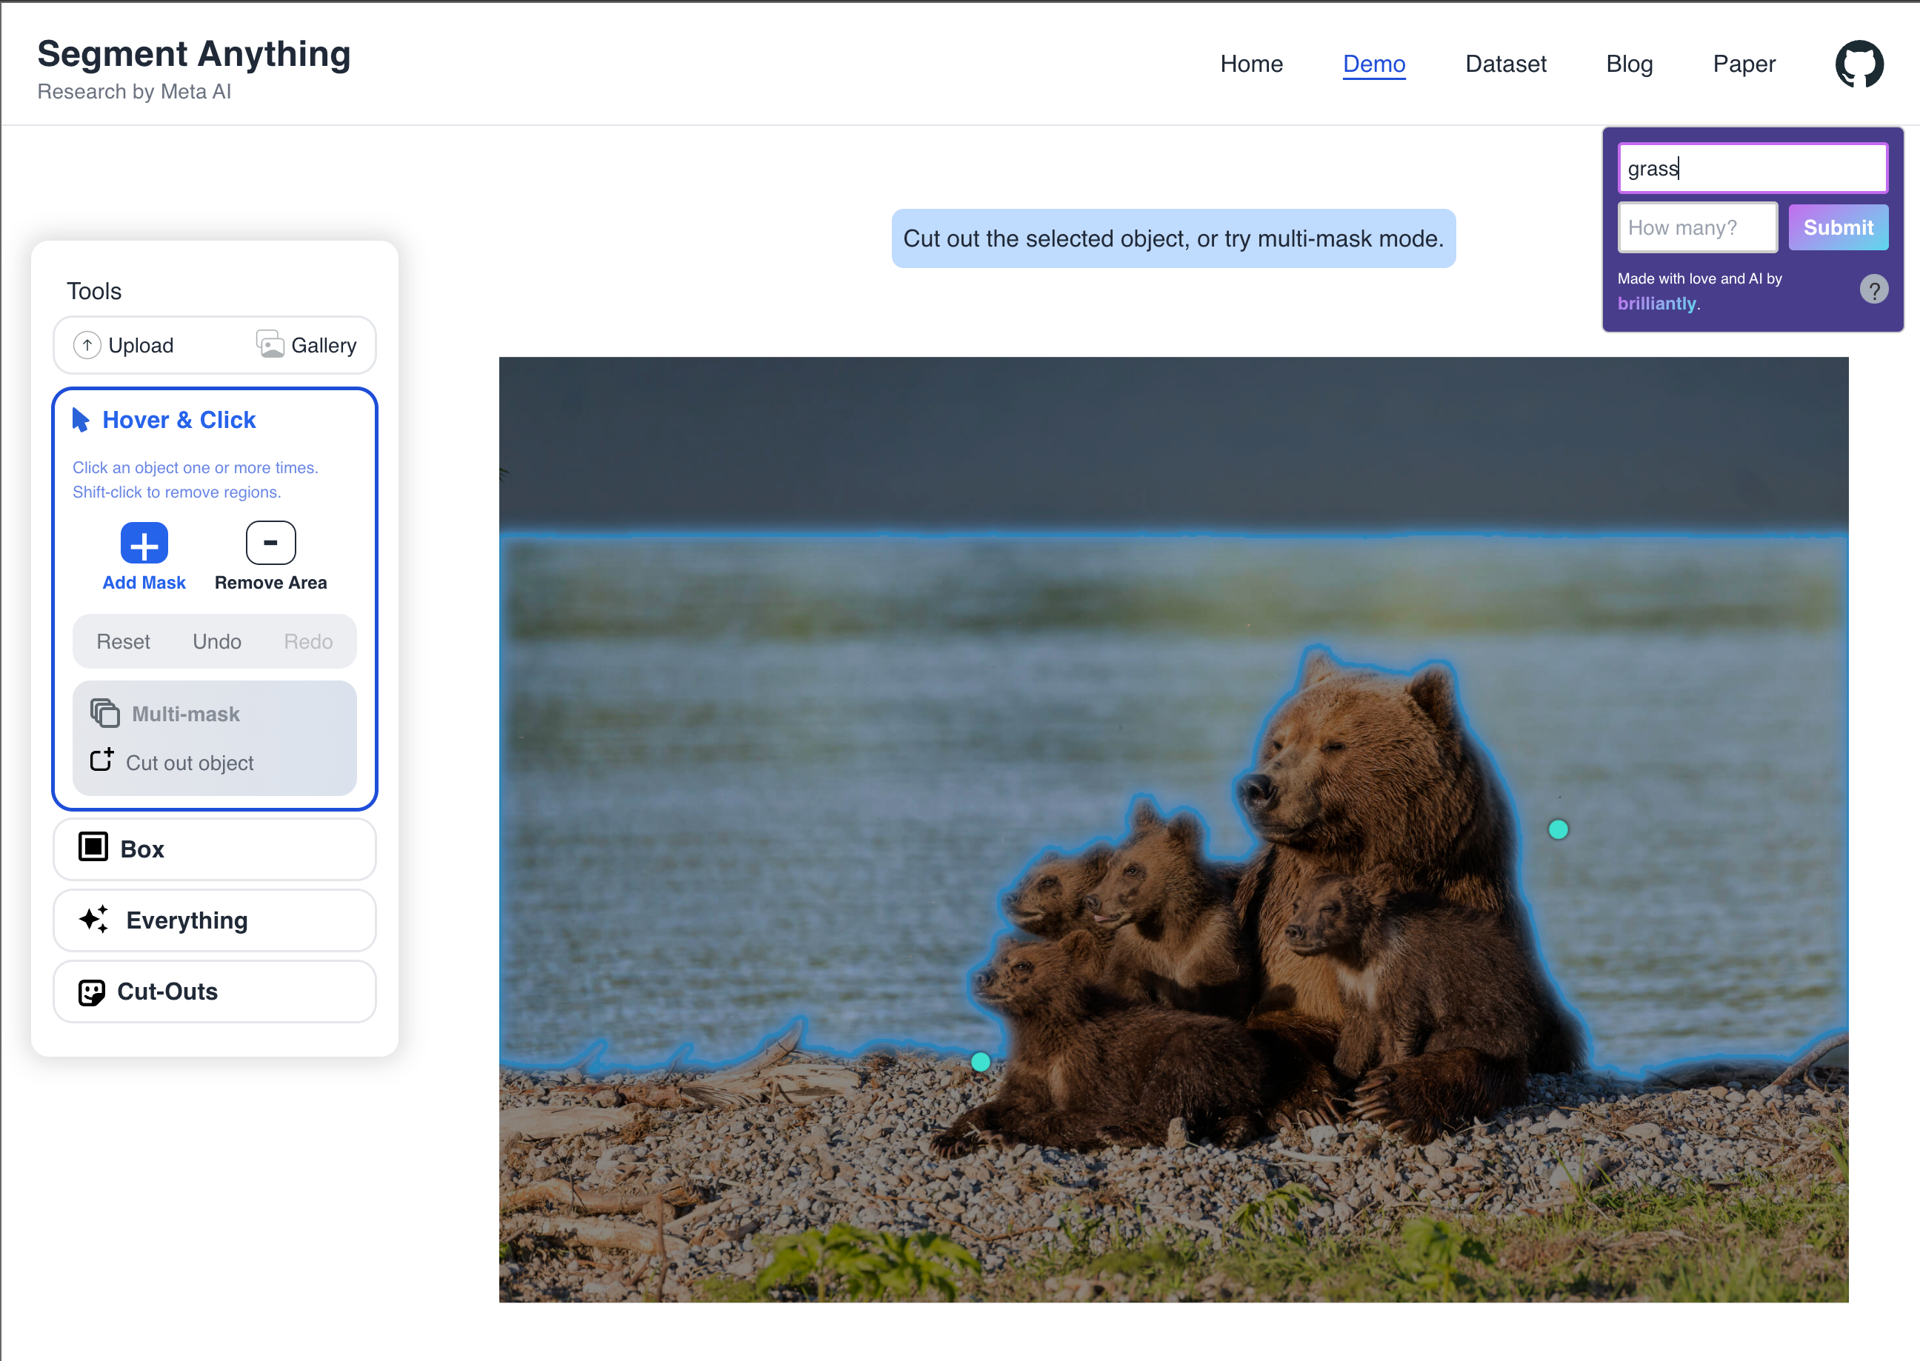Click the Tools heading
Viewport: 1920px width, 1361px height.
(x=94, y=291)
